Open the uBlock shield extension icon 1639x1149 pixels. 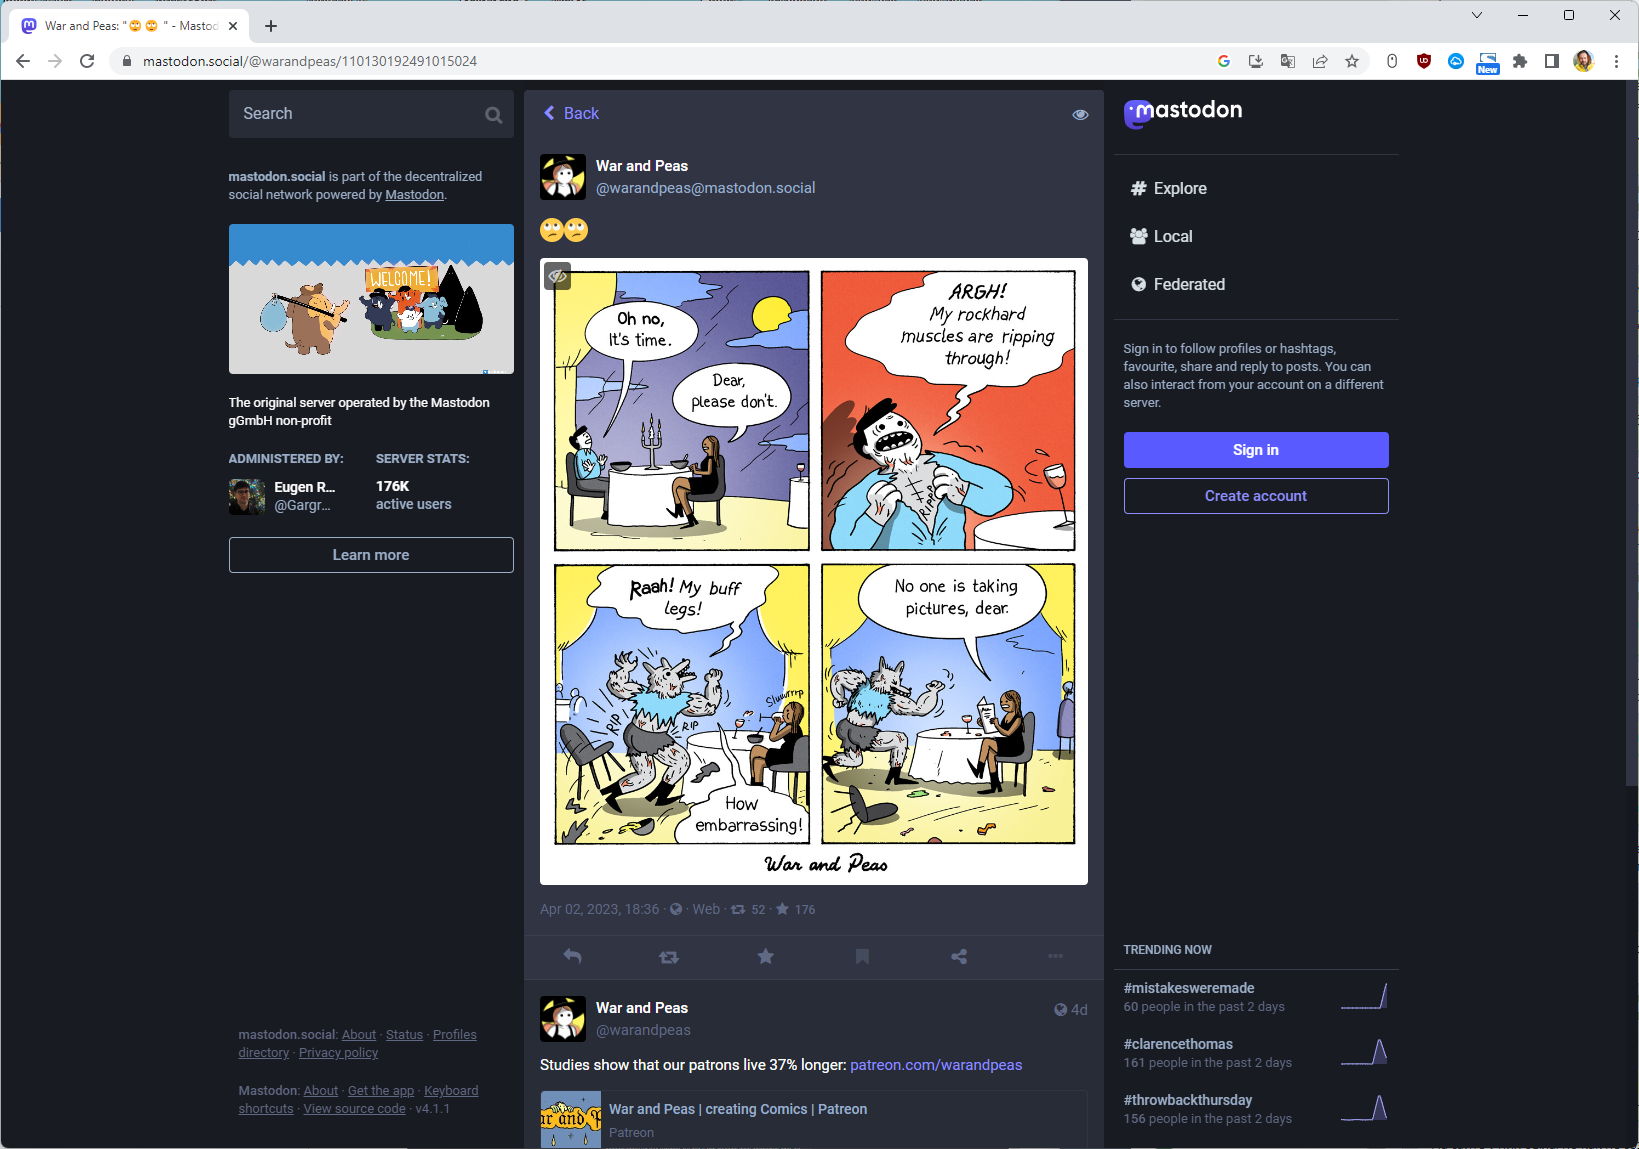click(1424, 61)
